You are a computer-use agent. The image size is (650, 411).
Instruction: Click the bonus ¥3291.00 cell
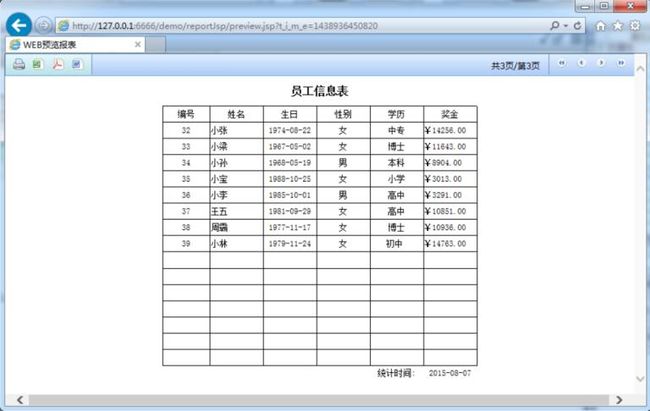pos(450,195)
